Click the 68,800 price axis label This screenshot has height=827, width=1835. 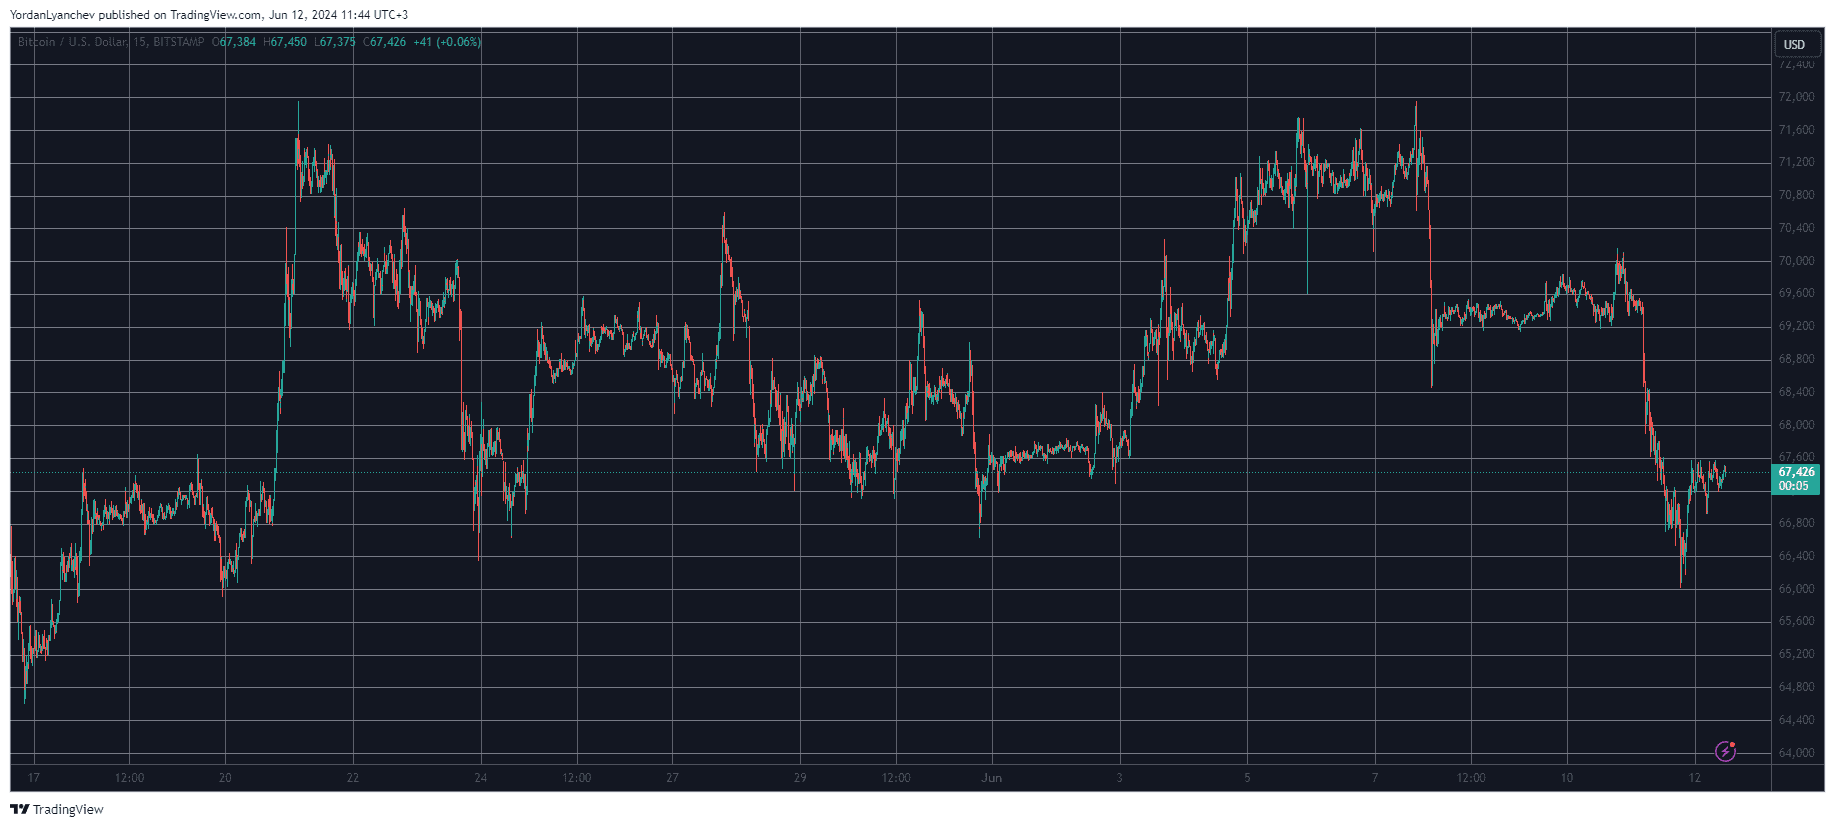(x=1796, y=359)
